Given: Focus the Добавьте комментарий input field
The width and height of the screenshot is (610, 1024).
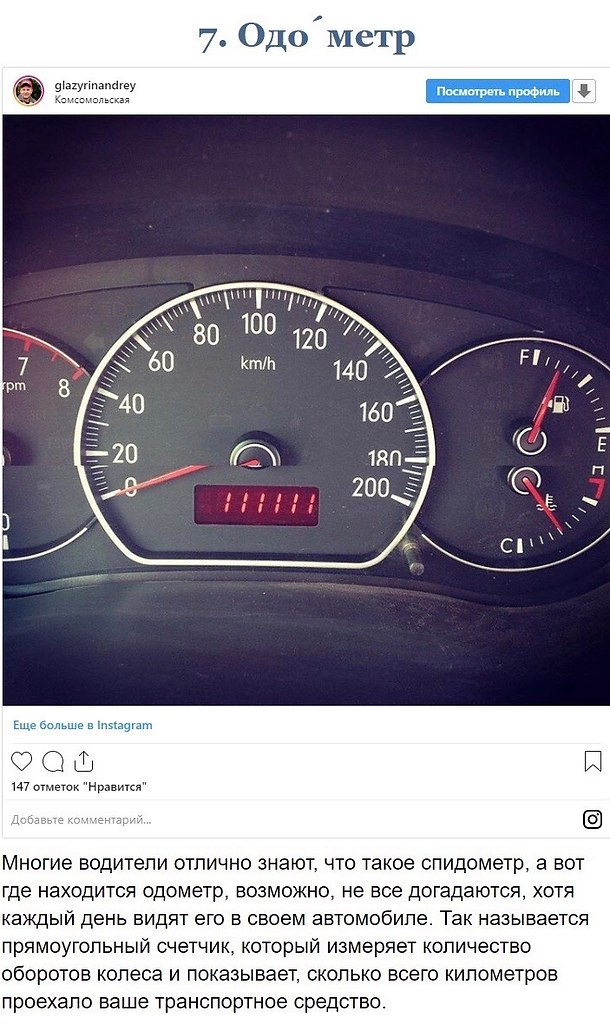Looking at the screenshot, I should [294, 820].
